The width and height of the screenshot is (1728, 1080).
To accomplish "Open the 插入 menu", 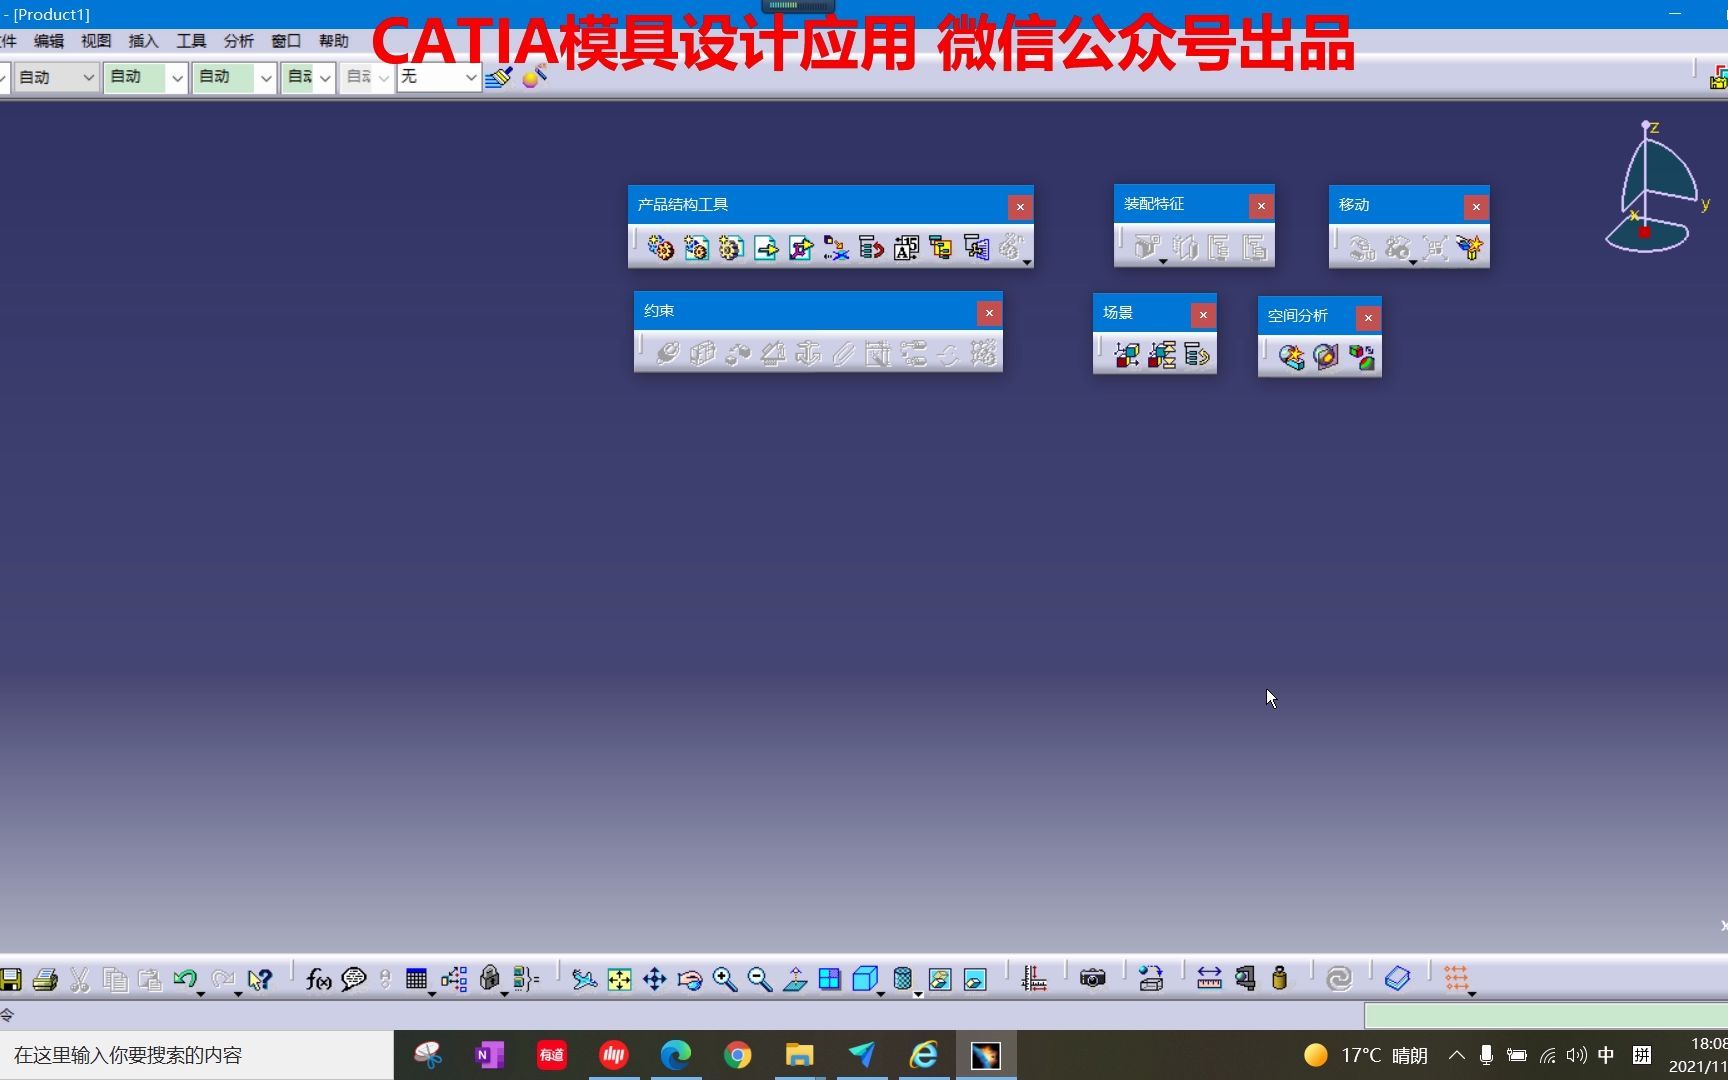I will pos(143,41).
